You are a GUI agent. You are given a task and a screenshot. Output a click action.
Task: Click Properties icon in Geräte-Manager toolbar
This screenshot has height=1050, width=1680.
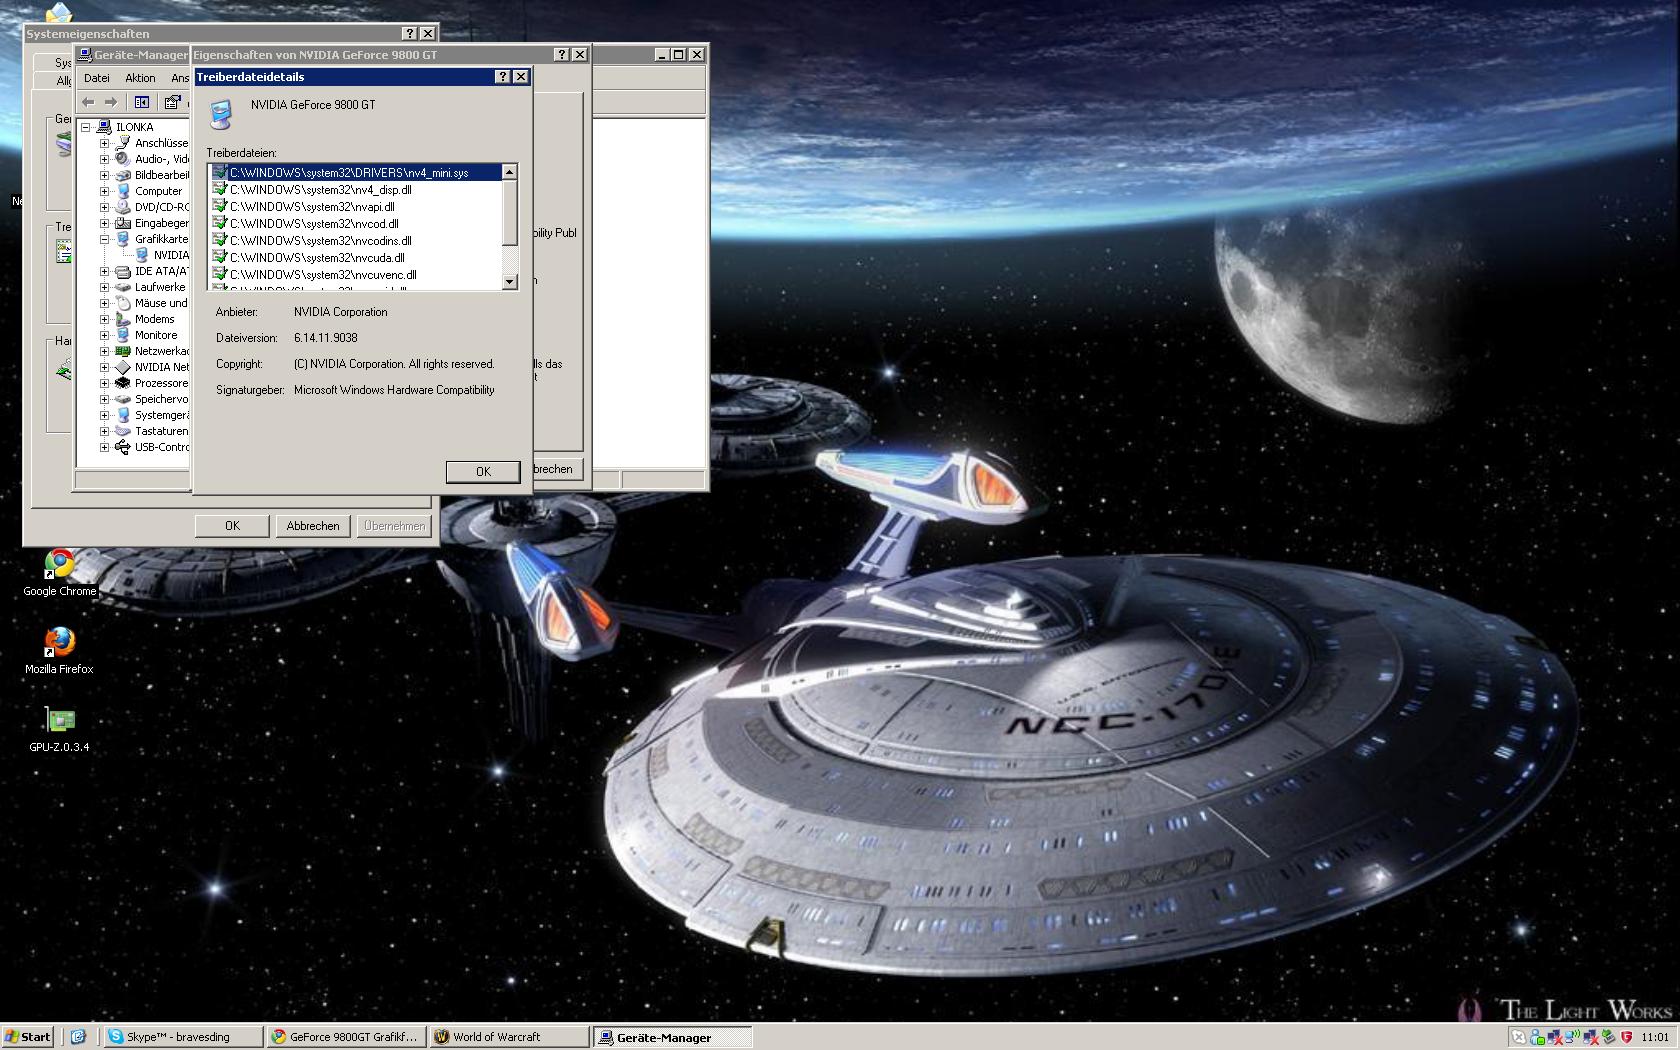point(172,102)
